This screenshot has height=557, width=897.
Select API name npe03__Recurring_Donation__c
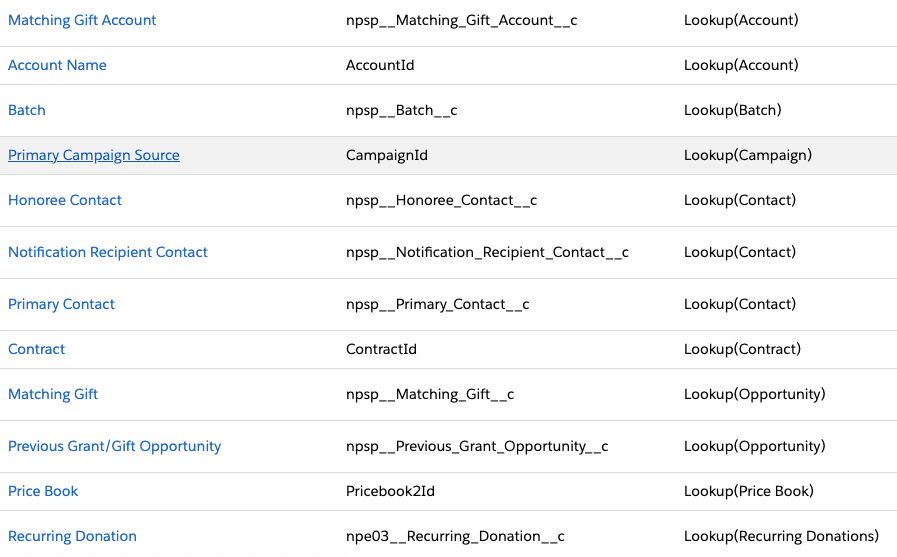pos(455,537)
